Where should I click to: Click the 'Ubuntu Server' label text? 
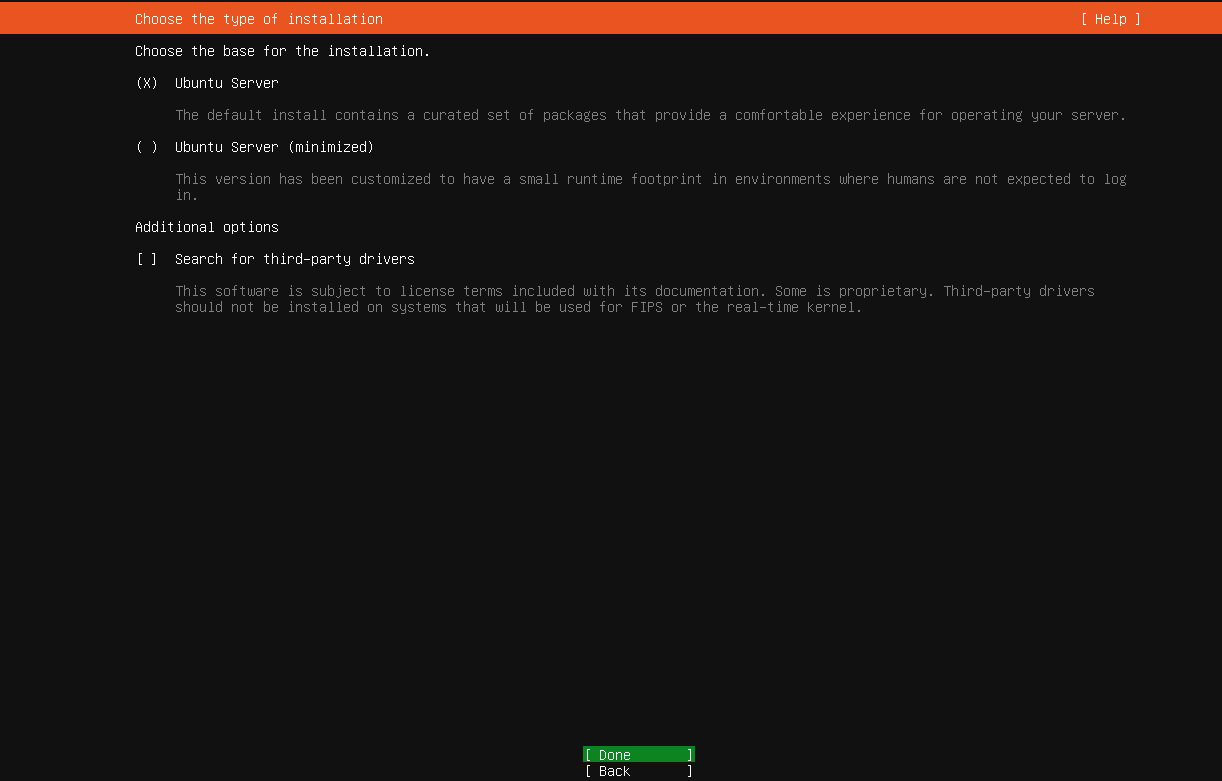[227, 83]
